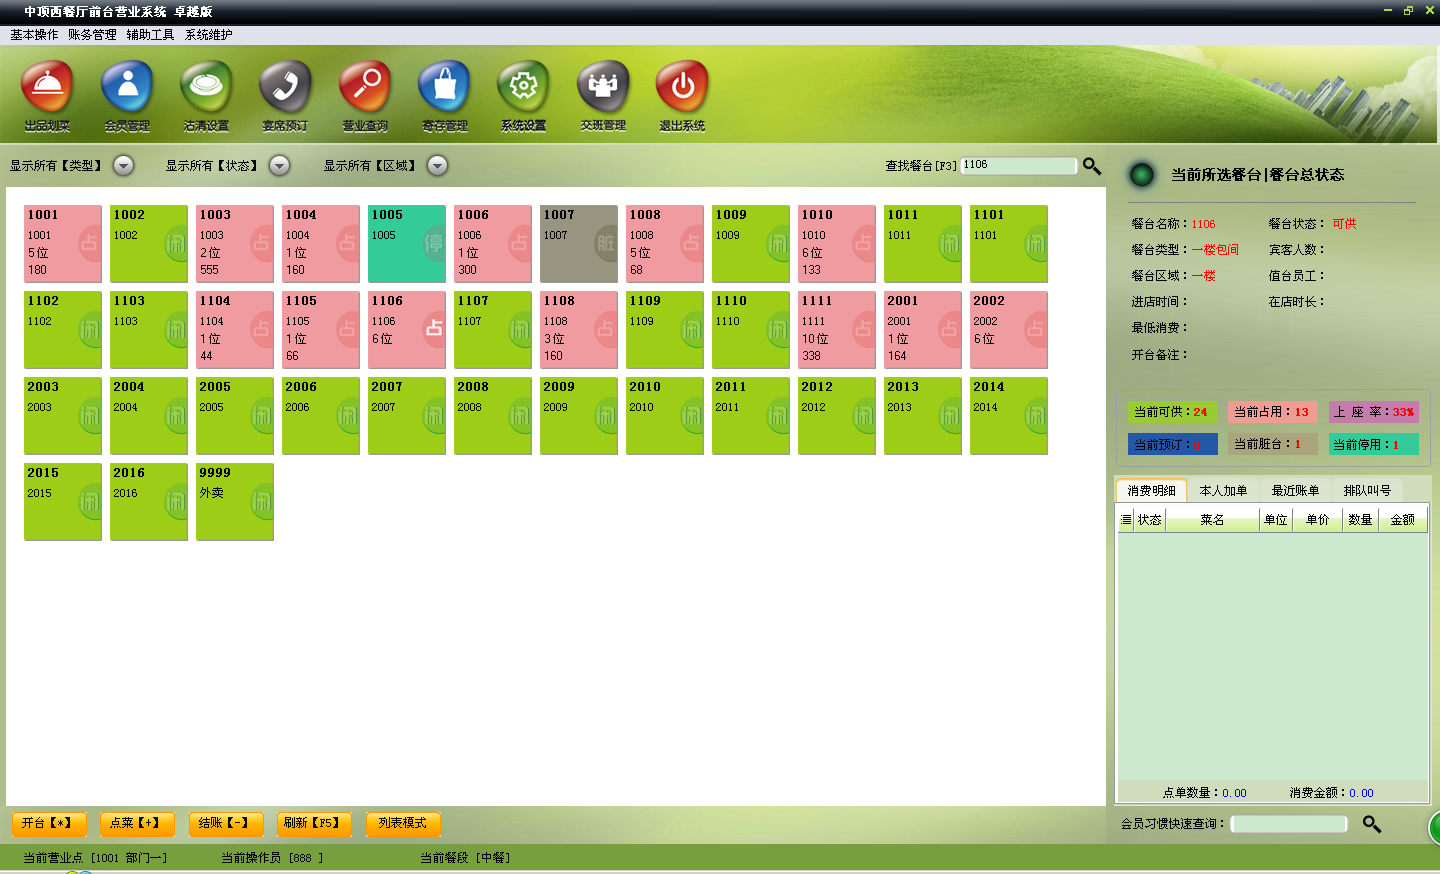Click the 点菜【+】 button

(x=137, y=824)
